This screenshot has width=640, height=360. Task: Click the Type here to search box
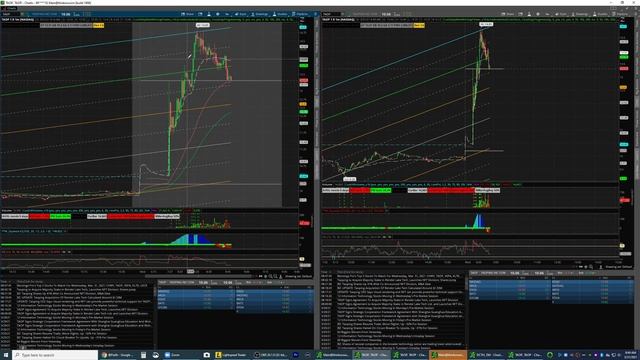[55, 355]
